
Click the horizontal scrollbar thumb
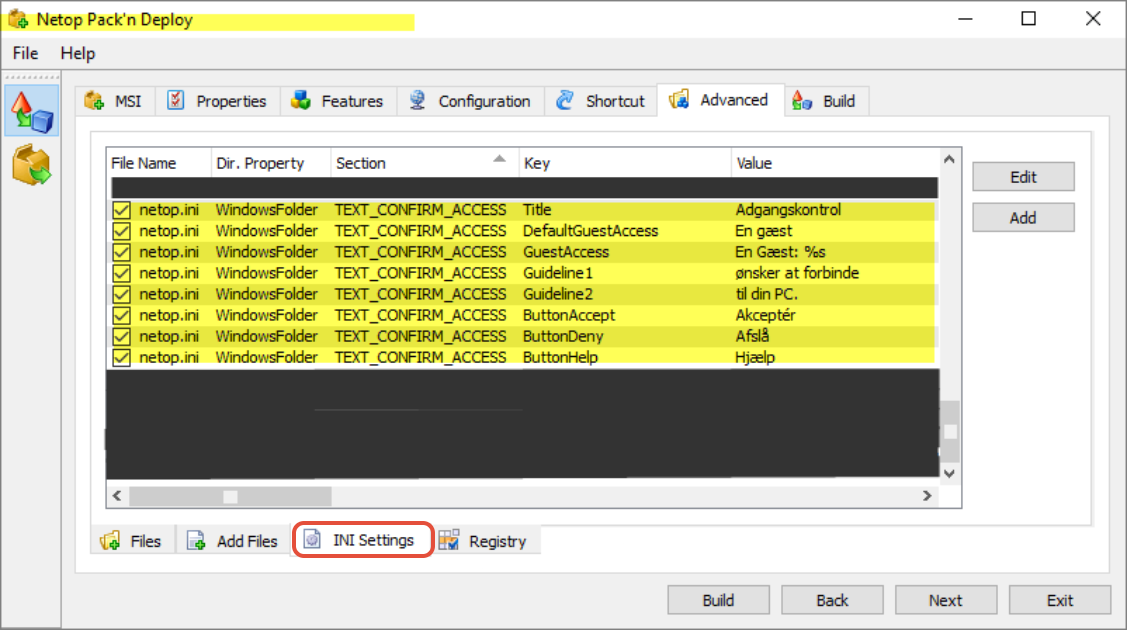230,496
